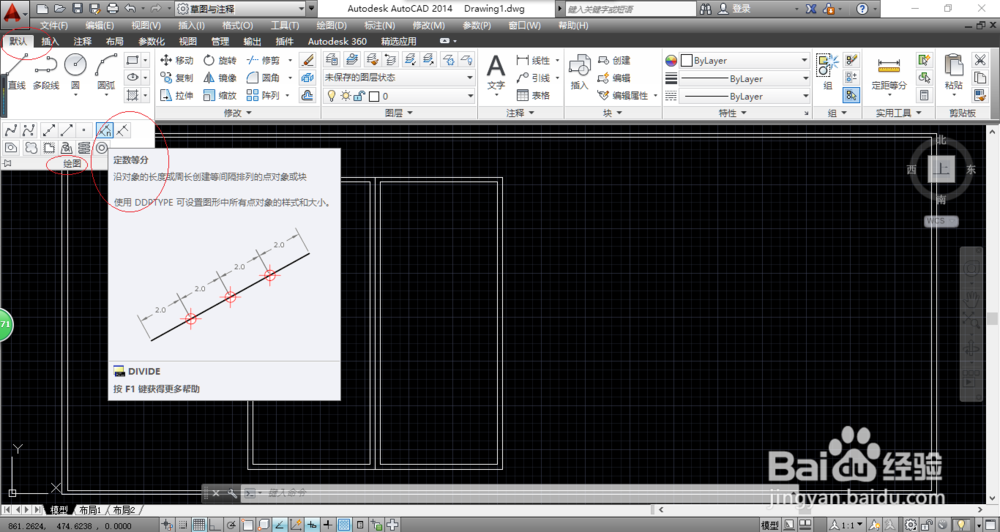This screenshot has width=1000, height=532.
Task: Open the Tools (工具) menu
Action: pos(285,26)
